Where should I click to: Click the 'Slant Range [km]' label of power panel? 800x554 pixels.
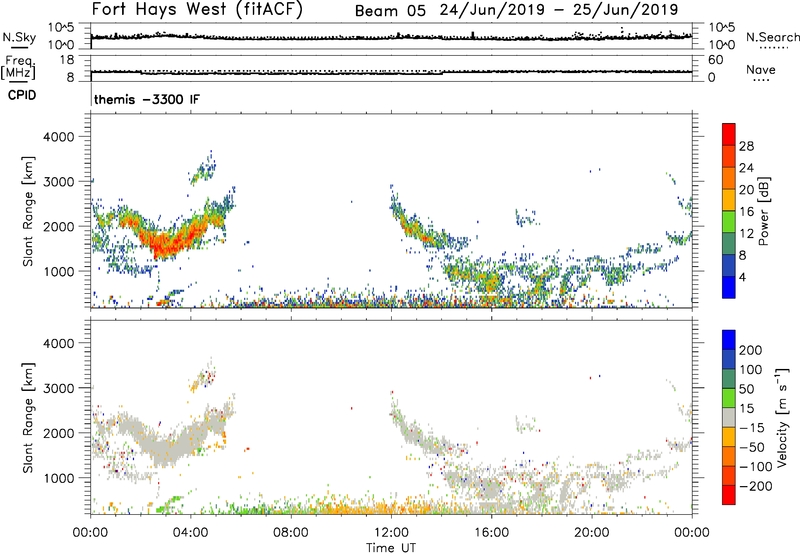tap(28, 211)
